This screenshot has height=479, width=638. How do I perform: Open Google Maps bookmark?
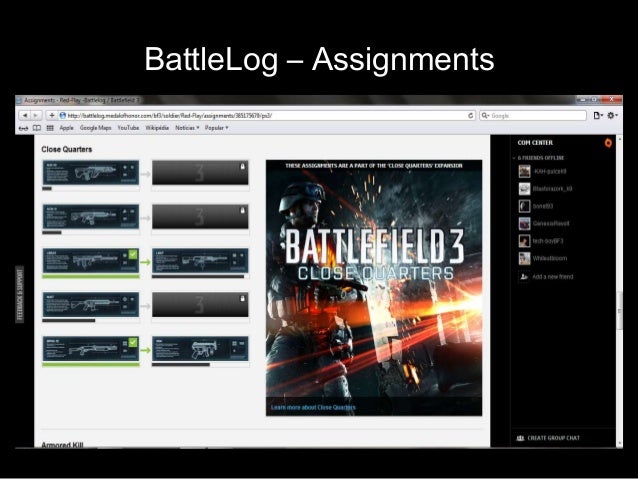(96, 128)
